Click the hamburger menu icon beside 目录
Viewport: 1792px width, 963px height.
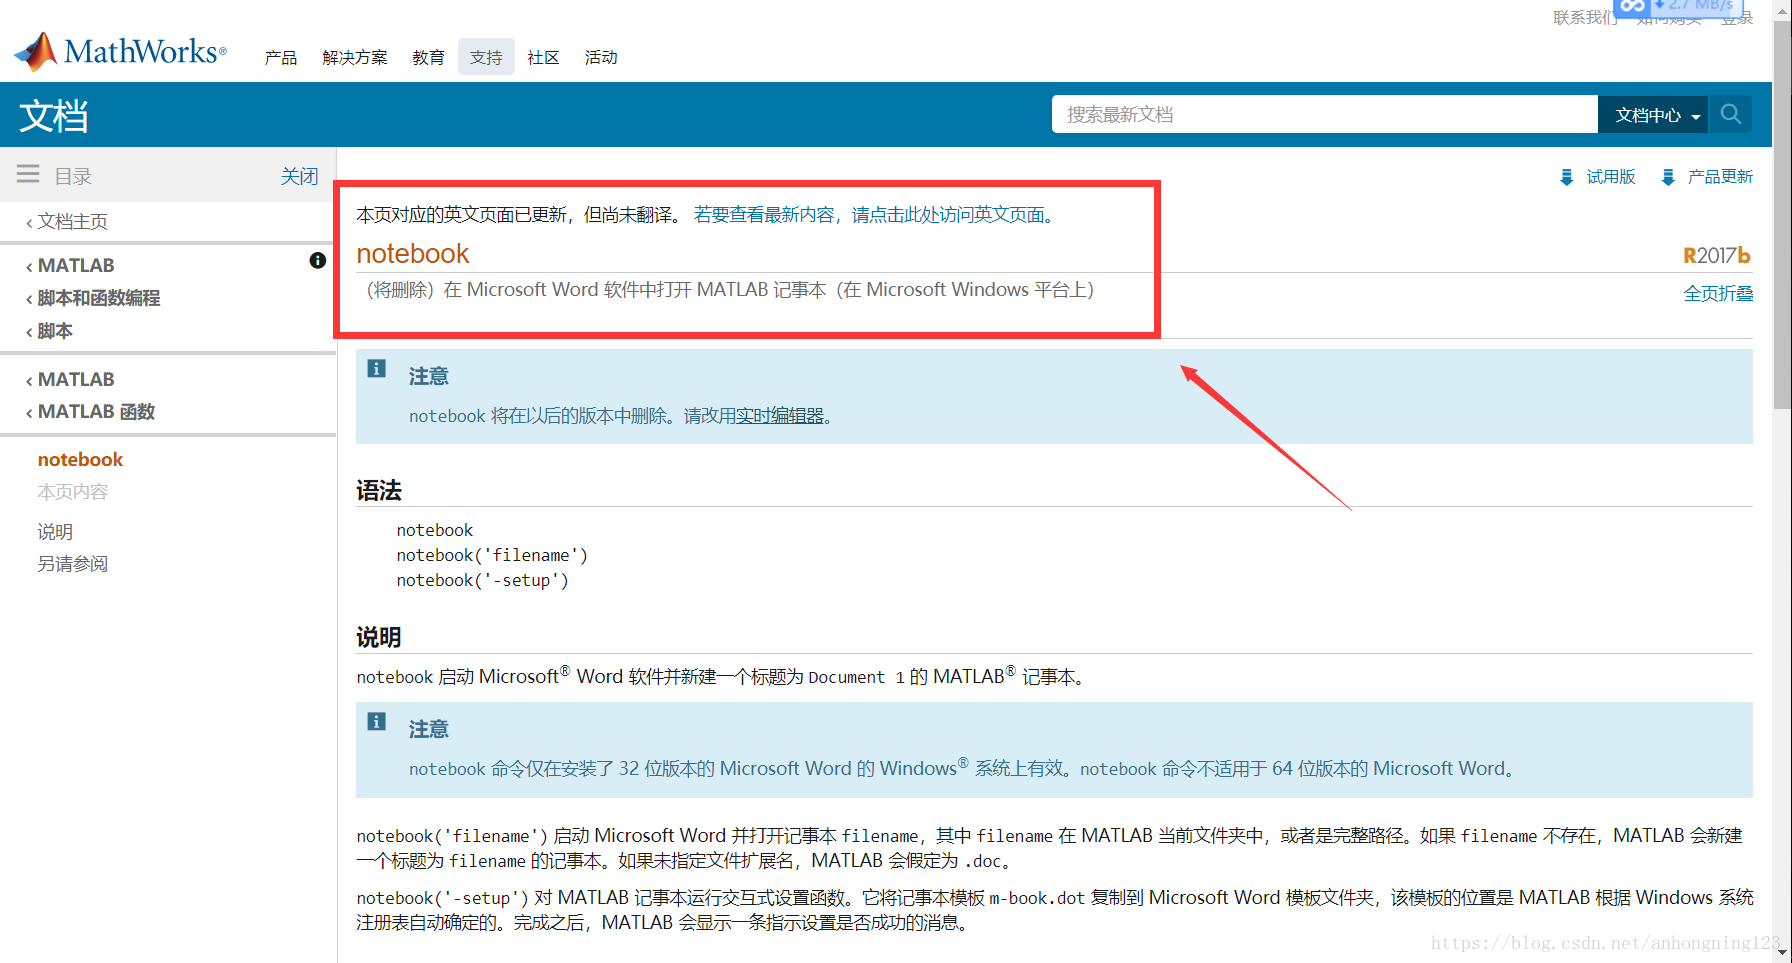click(28, 175)
